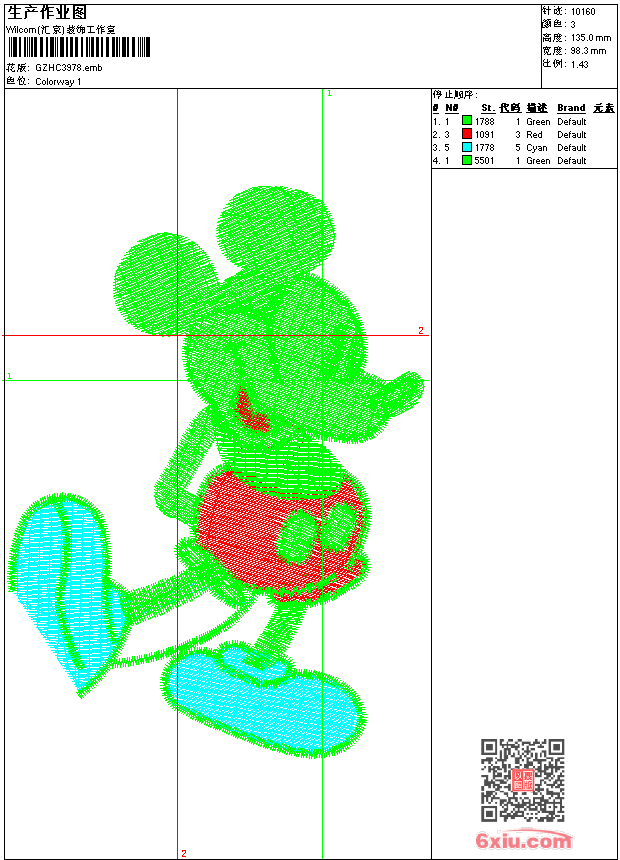620x860 pixels.
Task: Pick the cyan swatch in the Cyan row
Action: [466, 147]
